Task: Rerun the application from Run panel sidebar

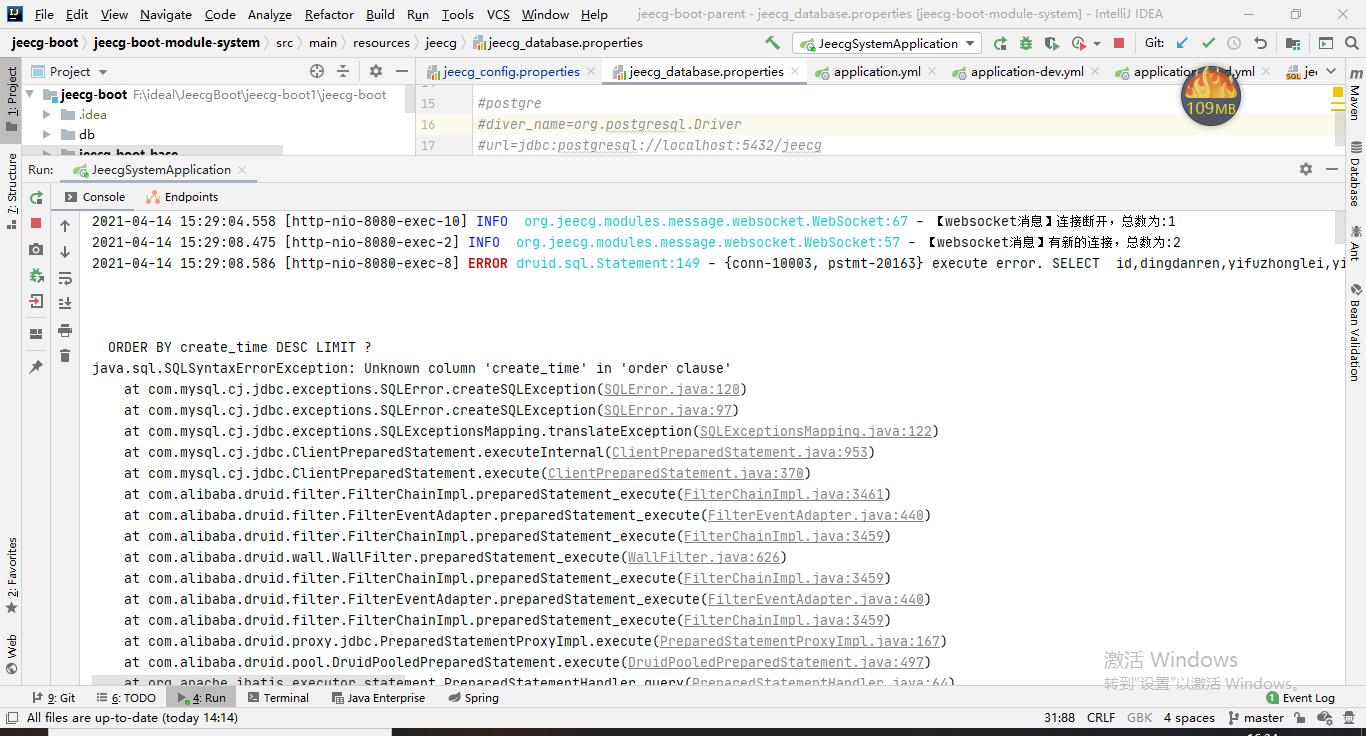Action: 36,198
